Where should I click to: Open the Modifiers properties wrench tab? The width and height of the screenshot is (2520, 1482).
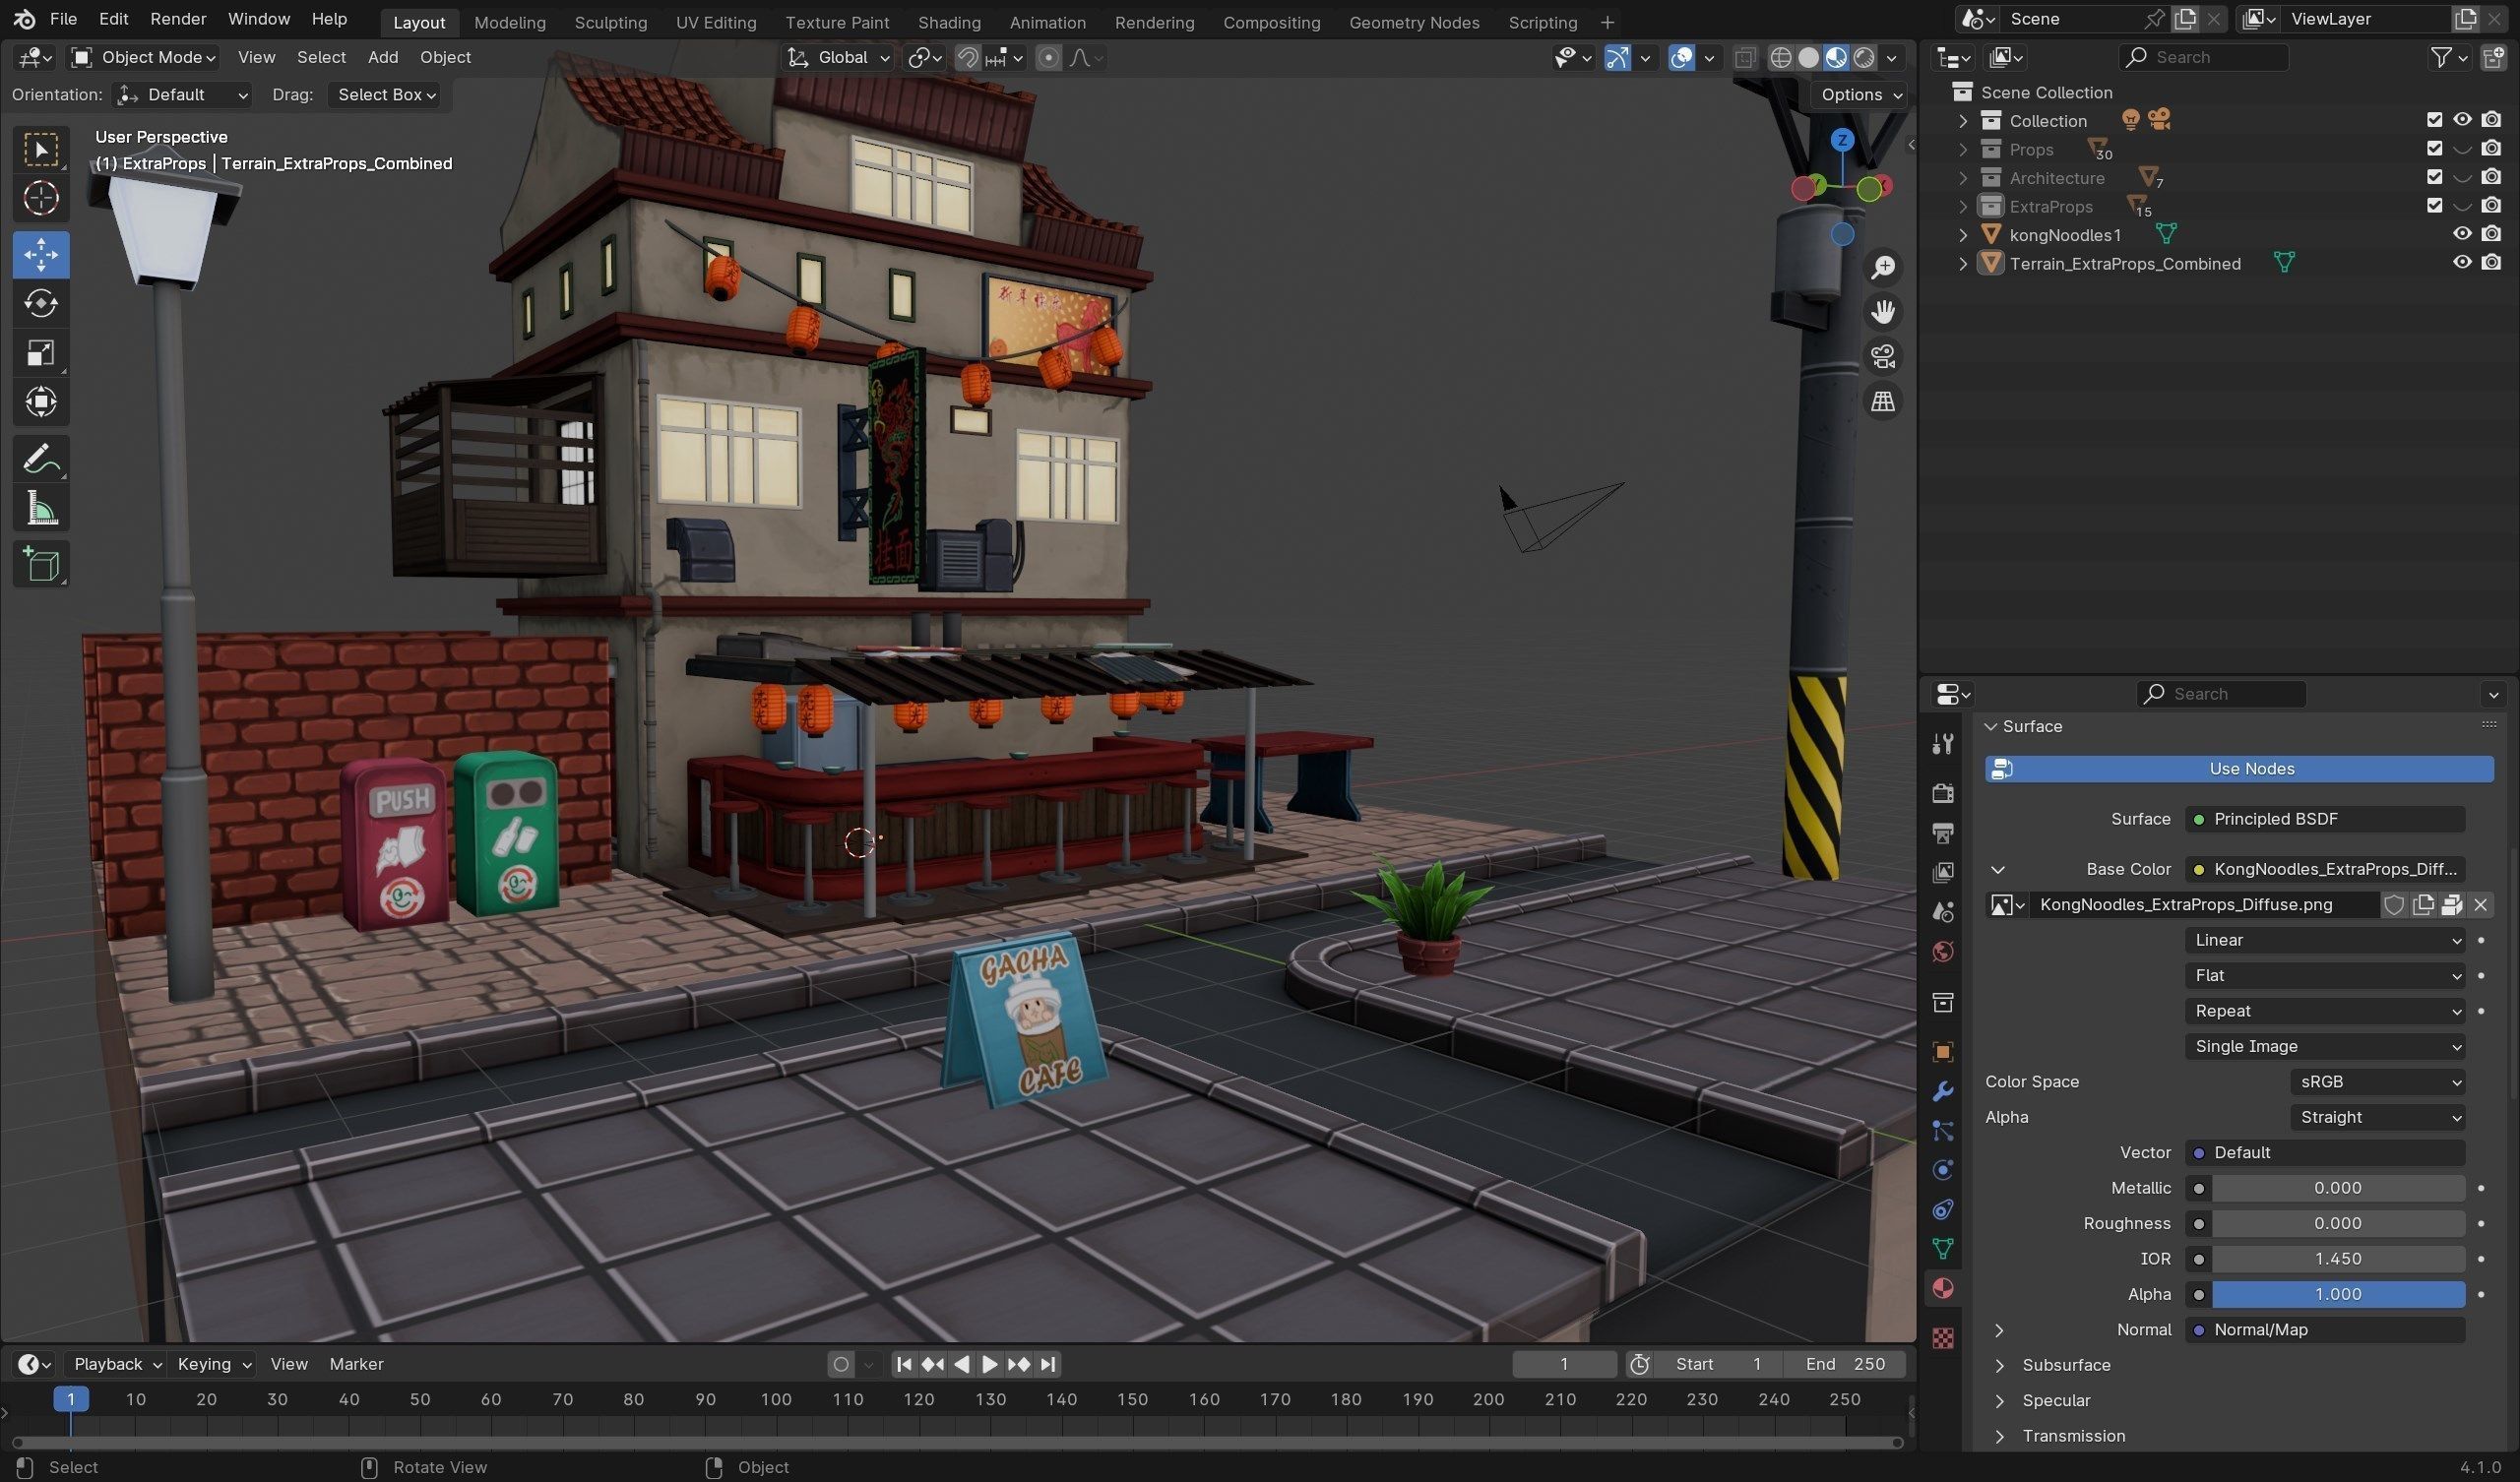pyautogui.click(x=1942, y=1091)
